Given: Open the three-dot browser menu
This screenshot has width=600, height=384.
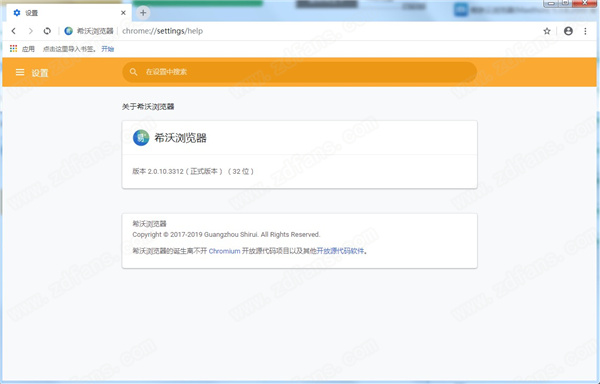Looking at the screenshot, I should click(585, 31).
